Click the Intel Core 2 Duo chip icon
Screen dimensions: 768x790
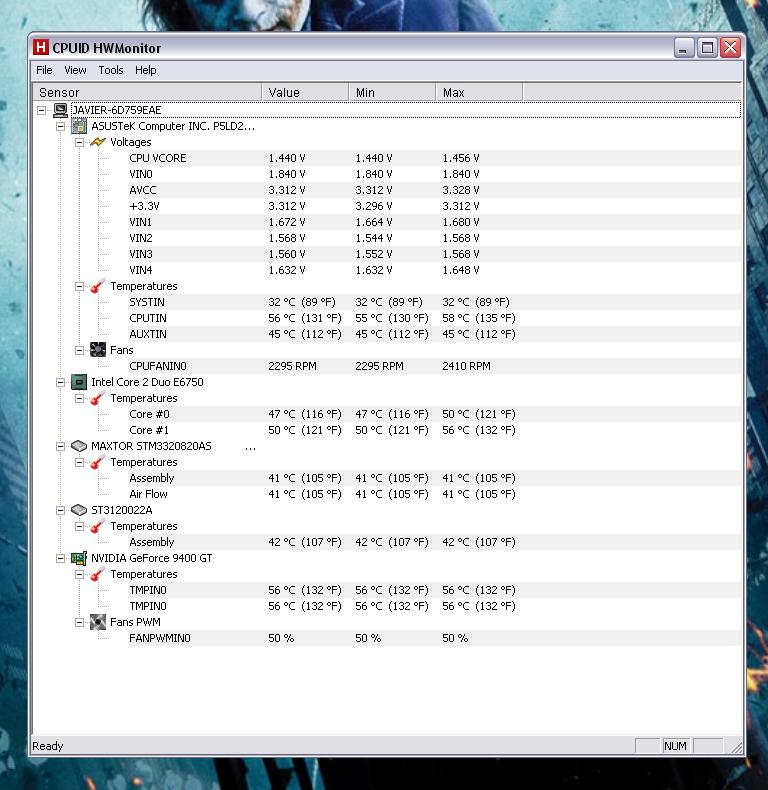pos(79,382)
